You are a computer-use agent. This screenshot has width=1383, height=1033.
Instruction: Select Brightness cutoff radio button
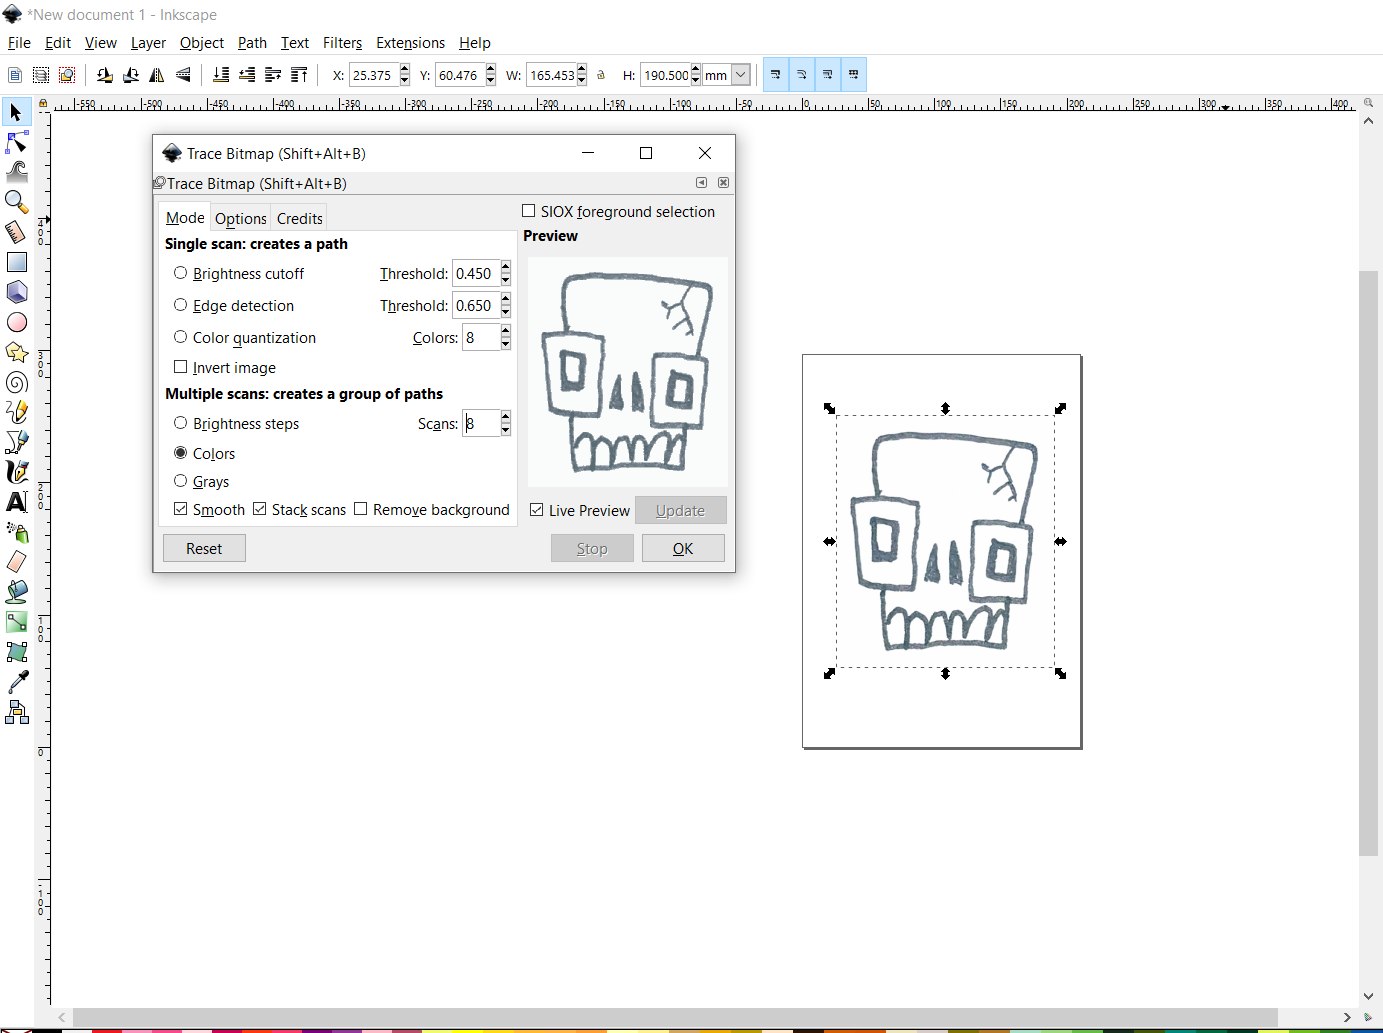180,273
